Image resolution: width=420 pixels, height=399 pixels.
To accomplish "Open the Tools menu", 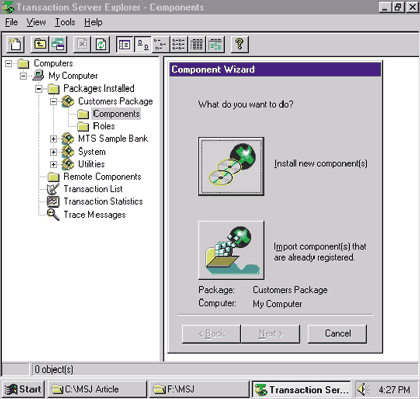I will (65, 22).
